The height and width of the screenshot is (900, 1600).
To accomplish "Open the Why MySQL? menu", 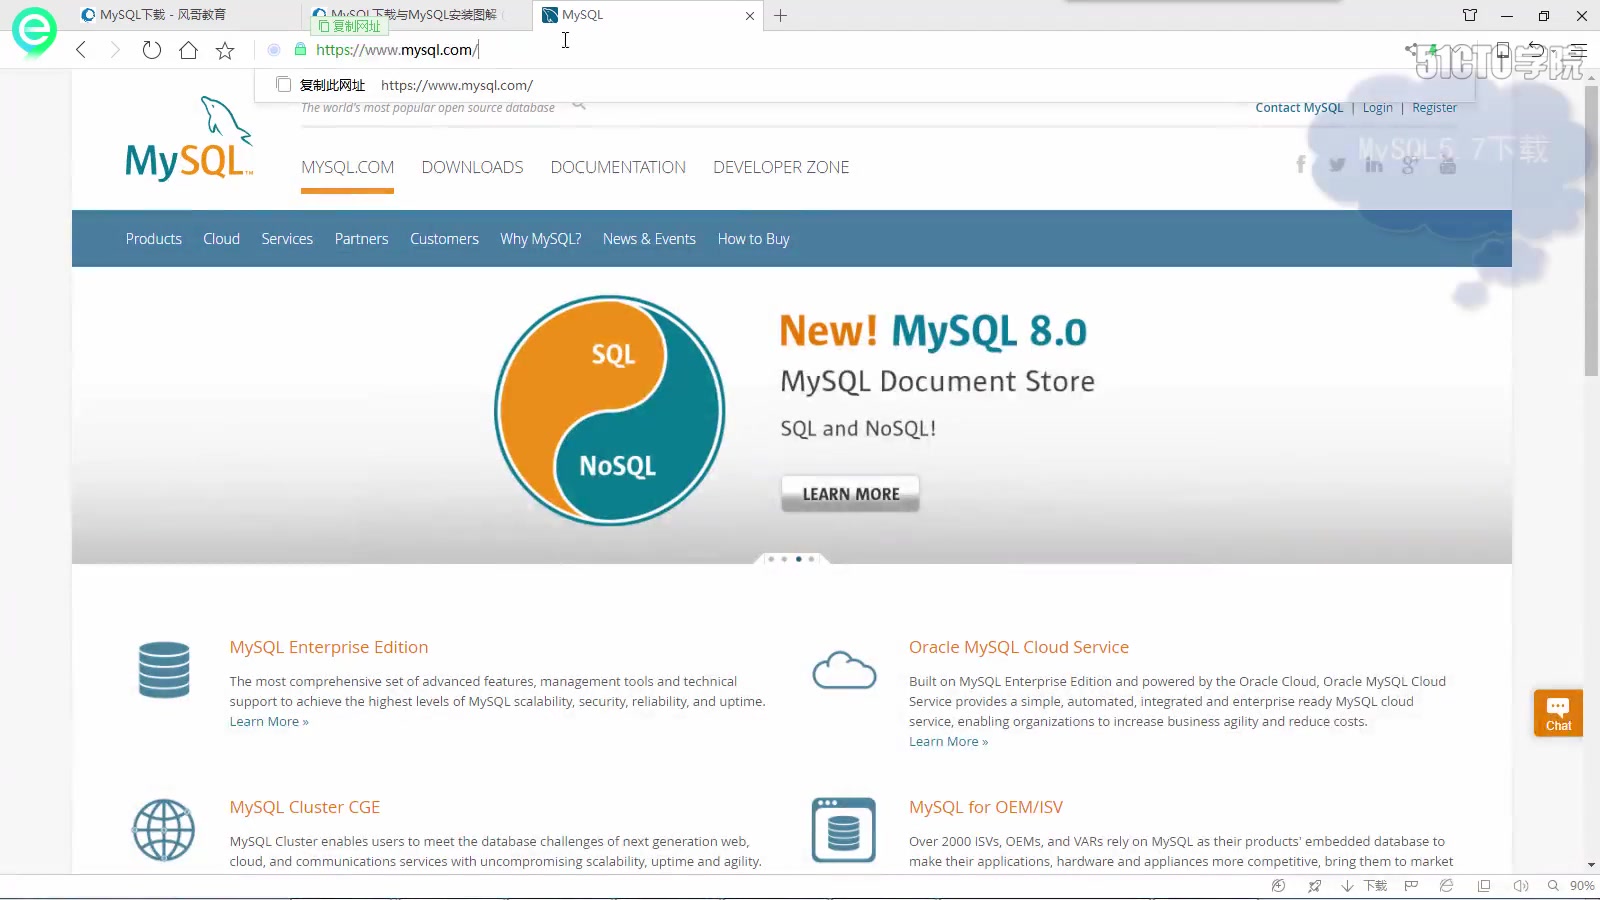I will [x=541, y=239].
